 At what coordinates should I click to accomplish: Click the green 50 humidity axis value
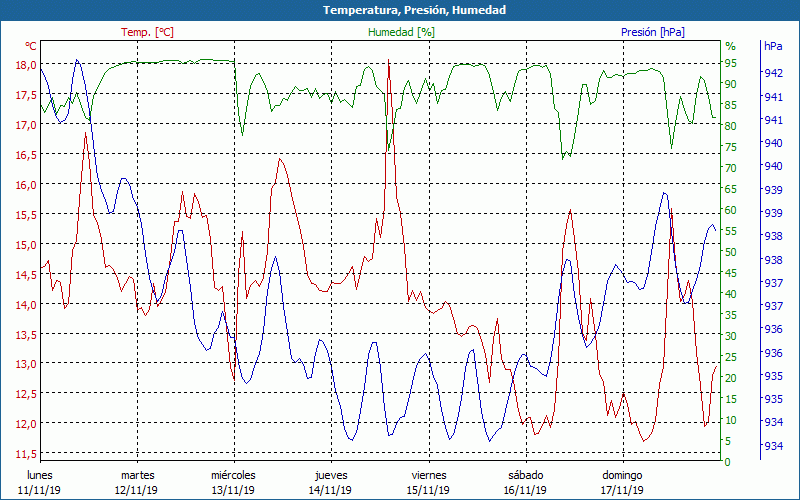[x=731, y=252]
